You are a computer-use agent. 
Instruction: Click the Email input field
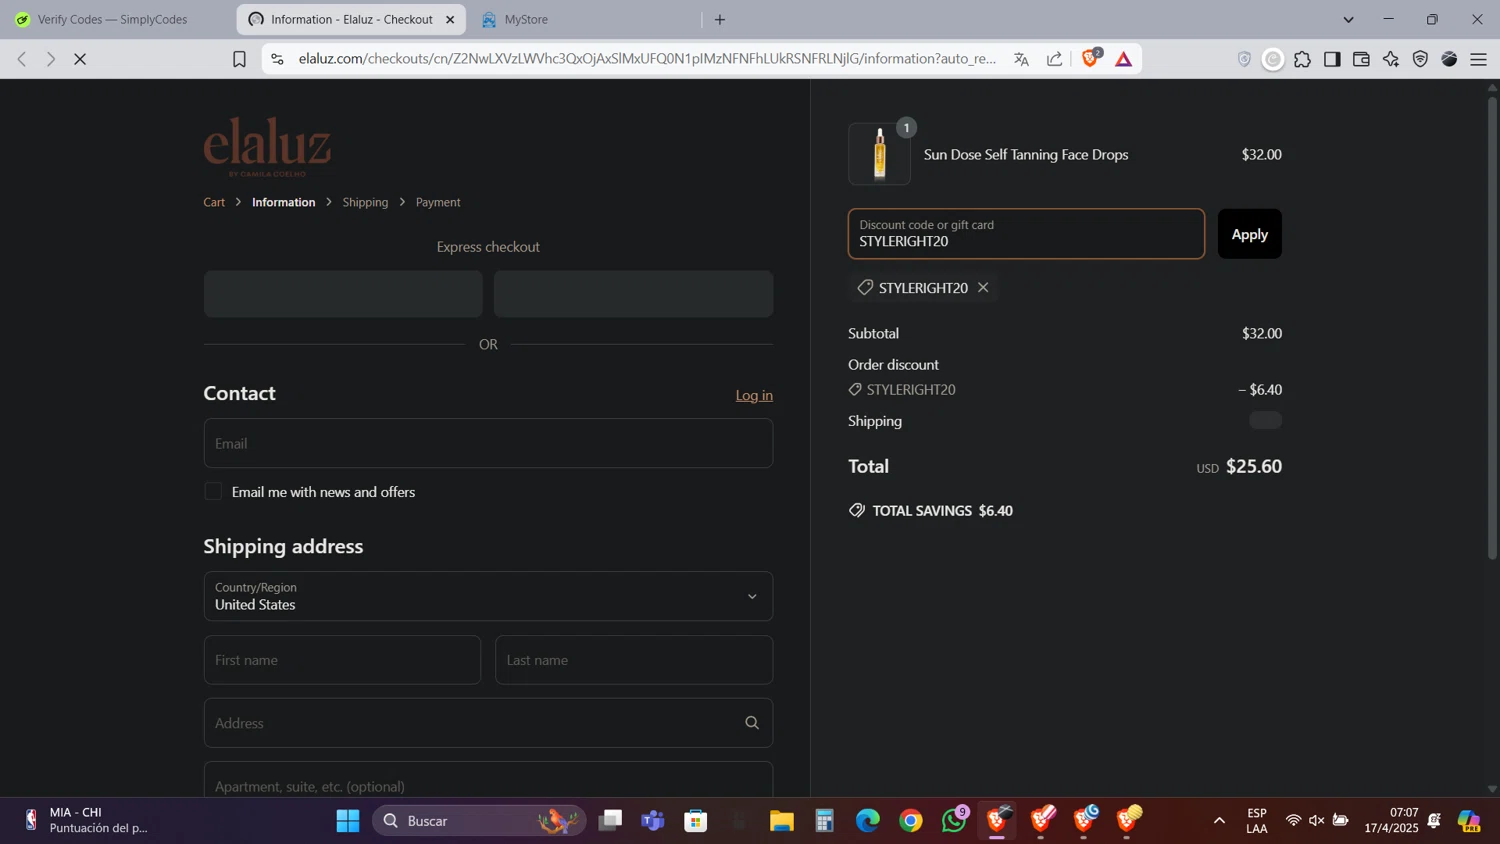pos(488,443)
